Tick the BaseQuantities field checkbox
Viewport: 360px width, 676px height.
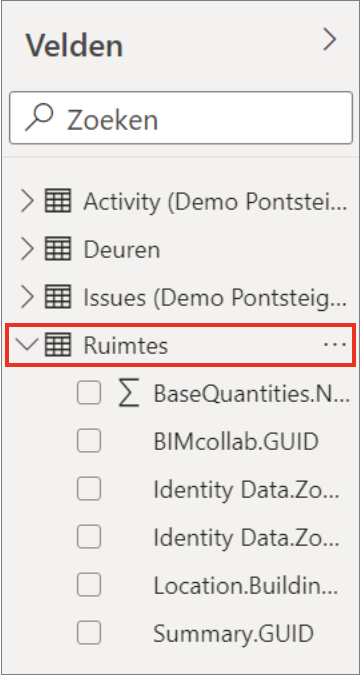click(89, 393)
